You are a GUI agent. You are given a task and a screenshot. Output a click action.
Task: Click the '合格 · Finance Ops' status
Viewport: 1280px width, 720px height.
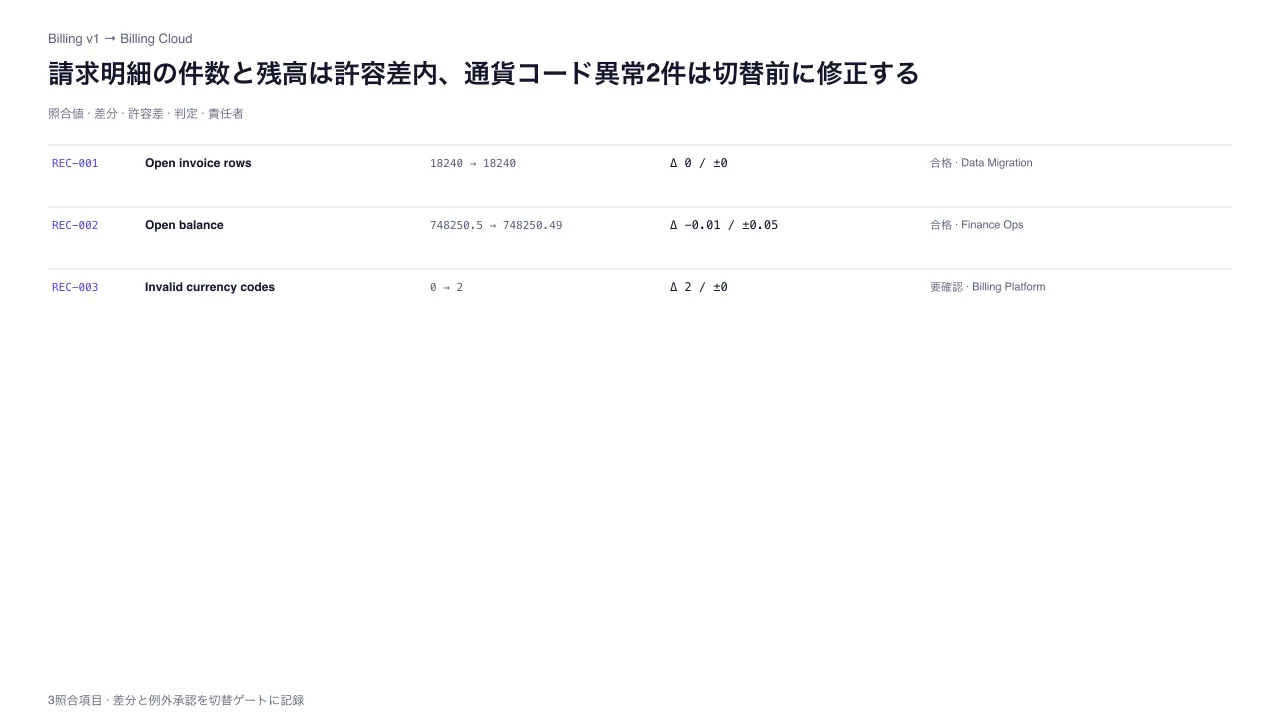point(977,225)
